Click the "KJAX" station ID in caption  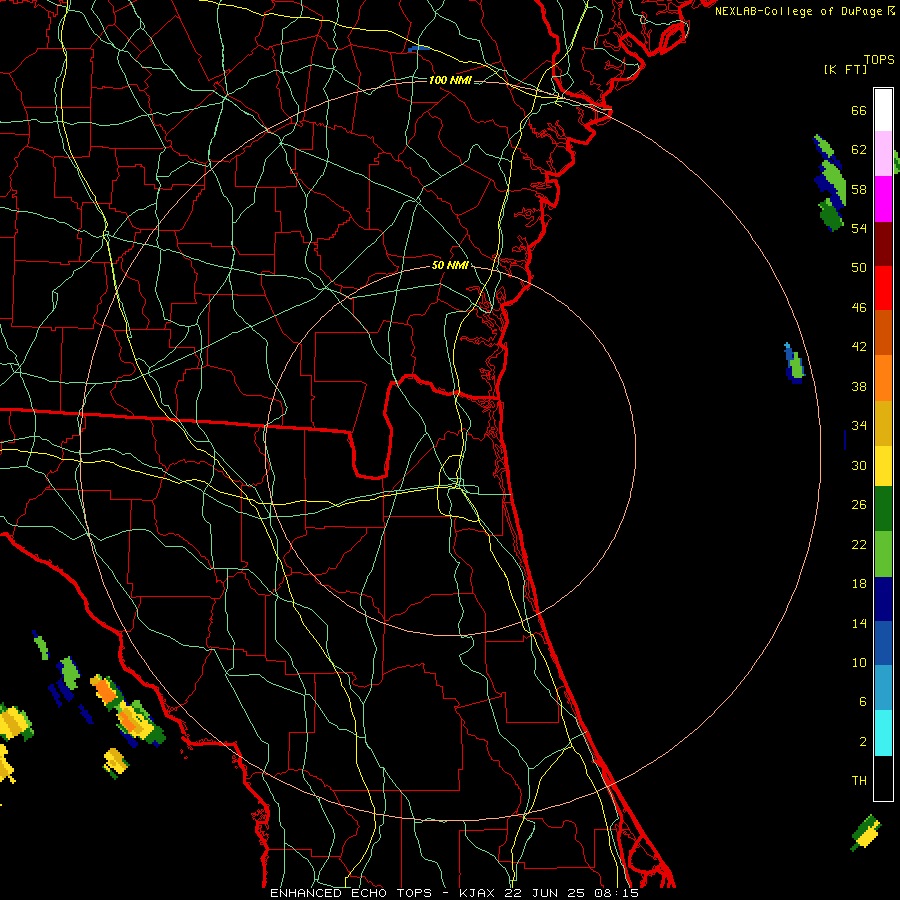pos(478,893)
